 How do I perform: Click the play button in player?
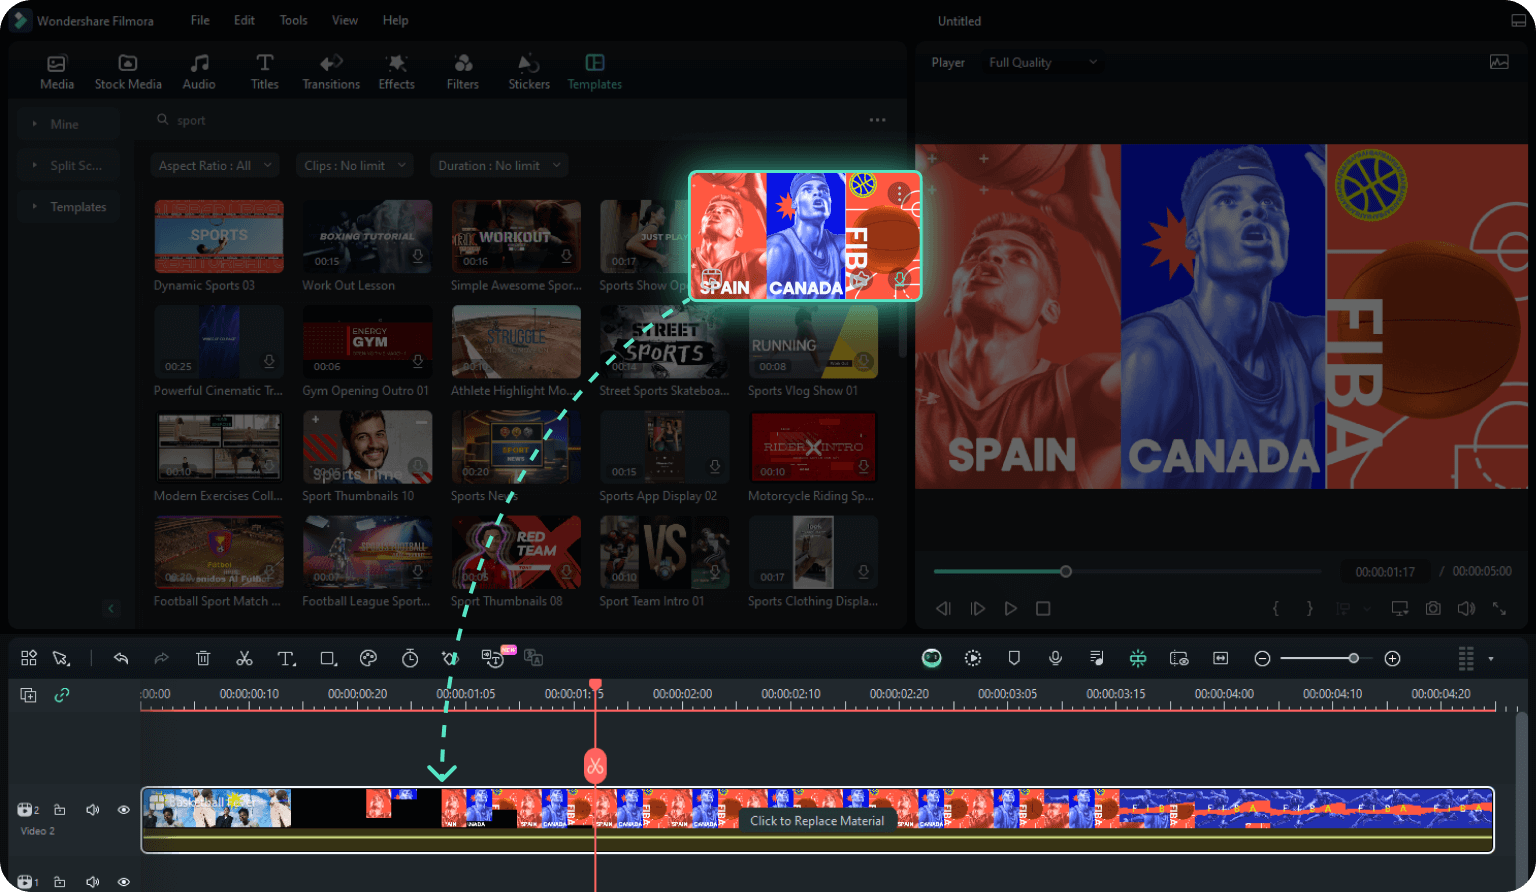coord(1011,608)
